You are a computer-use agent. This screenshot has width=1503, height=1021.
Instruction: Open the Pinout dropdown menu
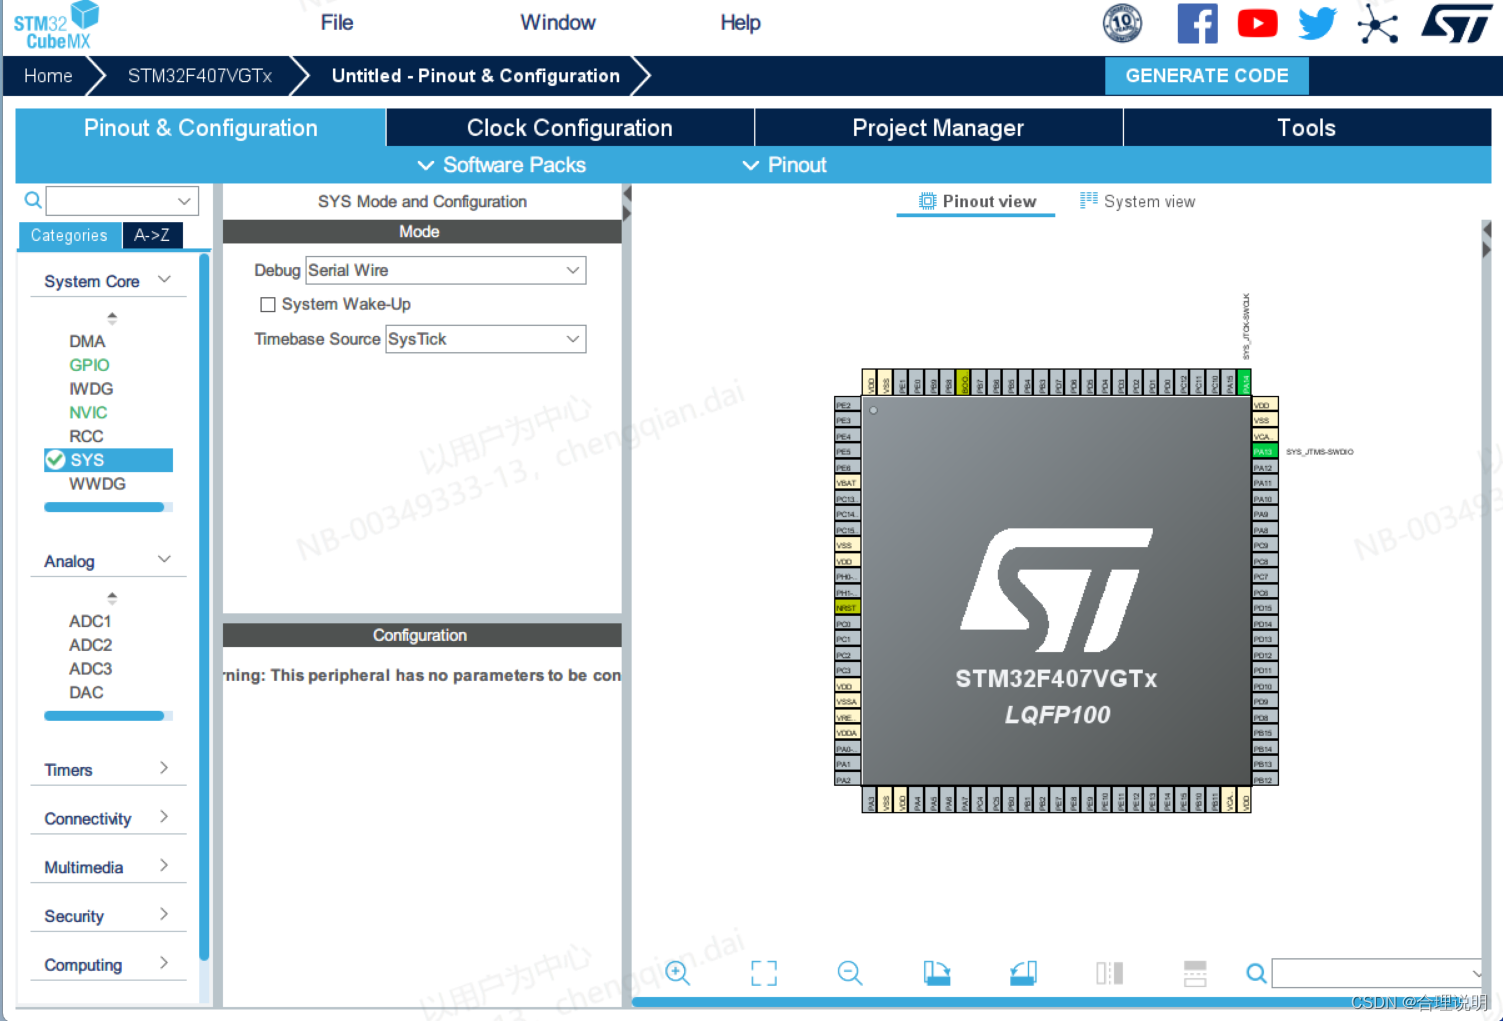coord(784,165)
